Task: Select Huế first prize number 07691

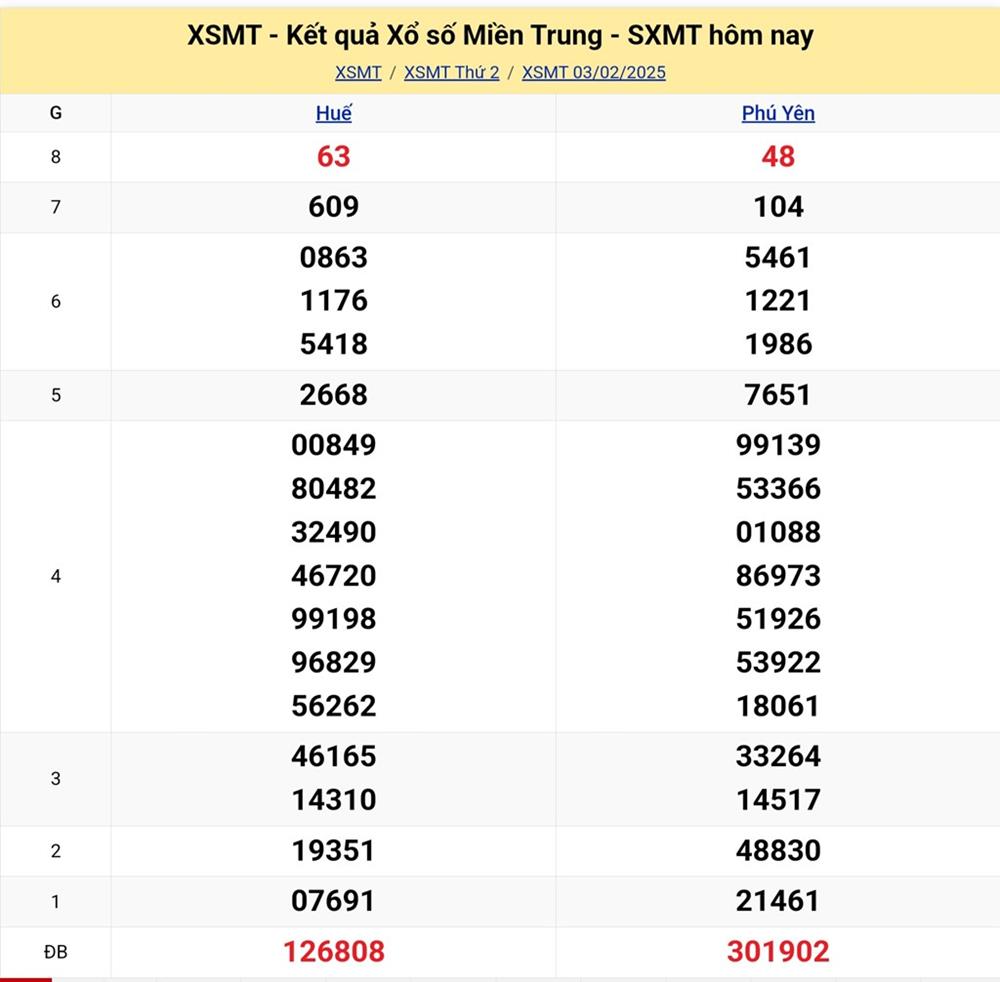Action: tap(333, 901)
